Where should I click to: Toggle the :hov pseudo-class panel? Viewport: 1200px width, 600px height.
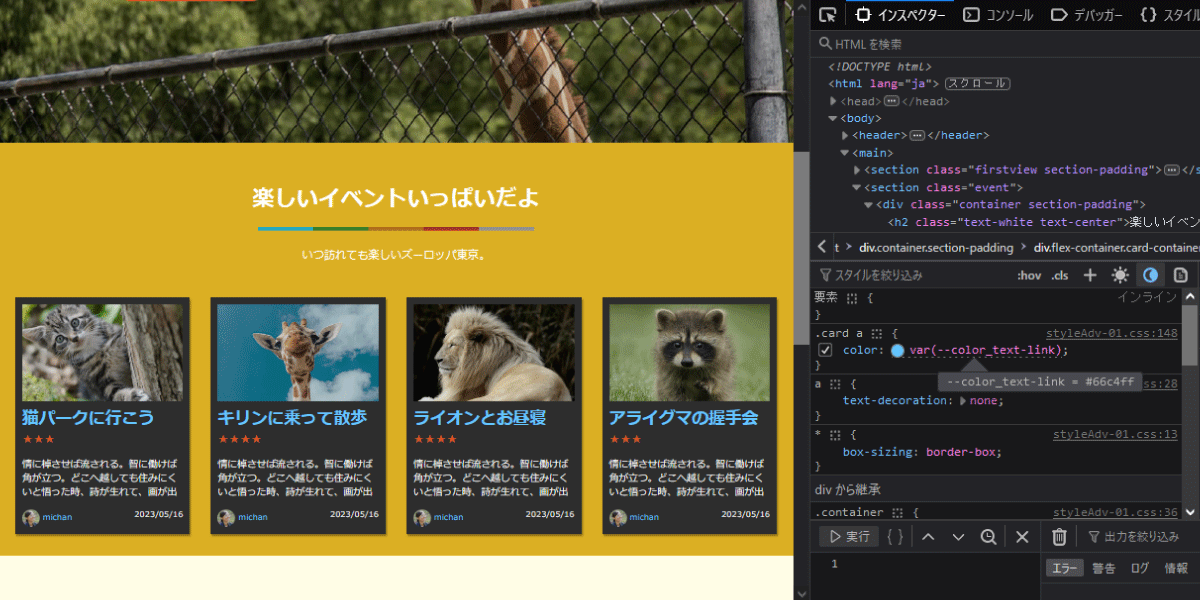[1029, 275]
